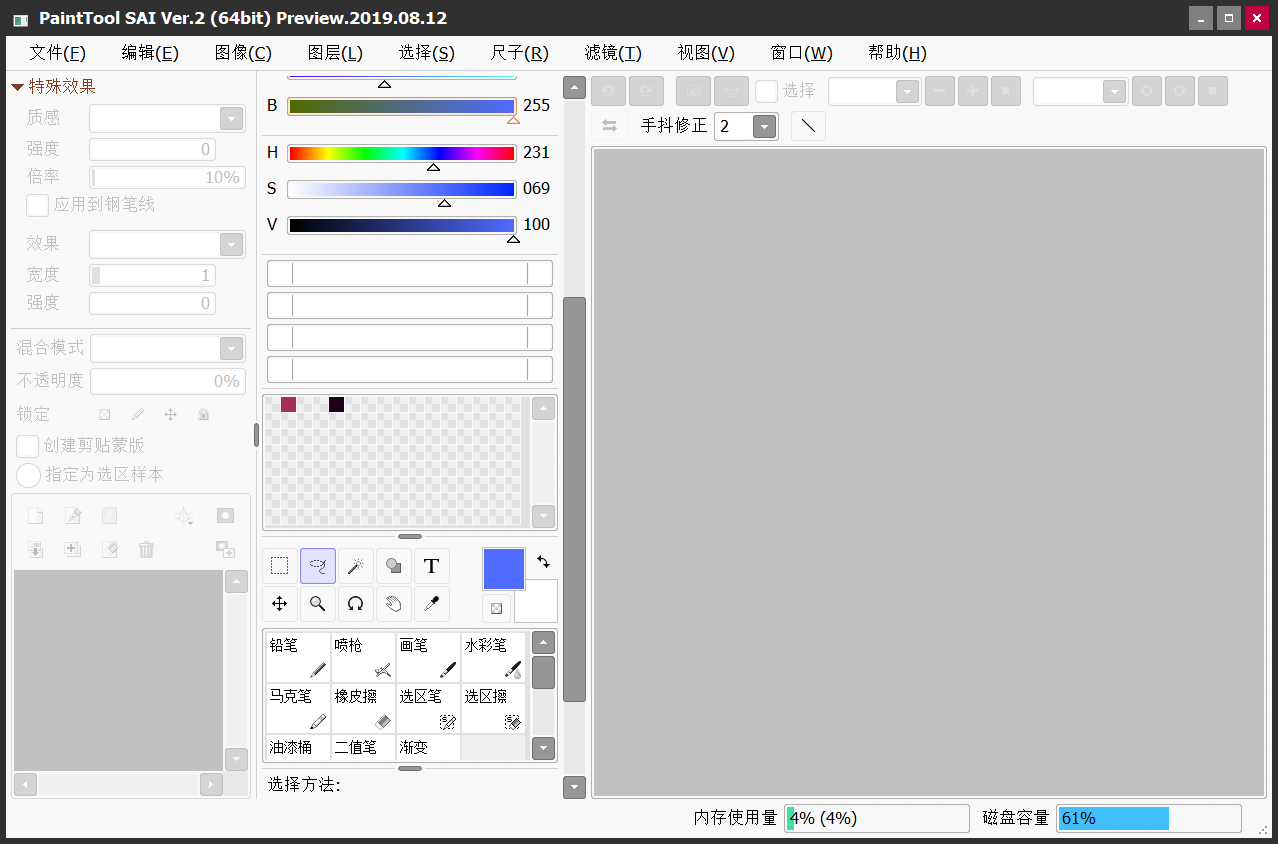Open the 视图(V) menu
Image resolution: width=1278 pixels, height=844 pixels.
tap(706, 53)
